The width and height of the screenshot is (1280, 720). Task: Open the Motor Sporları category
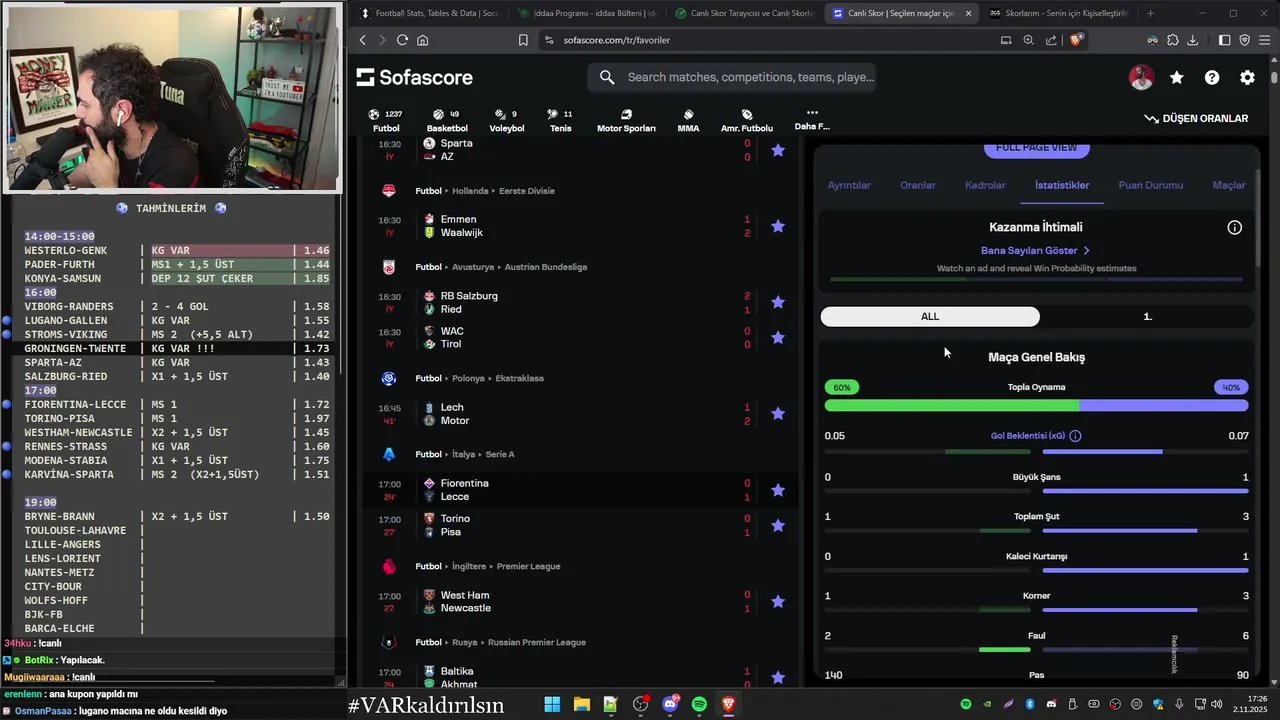626,121
